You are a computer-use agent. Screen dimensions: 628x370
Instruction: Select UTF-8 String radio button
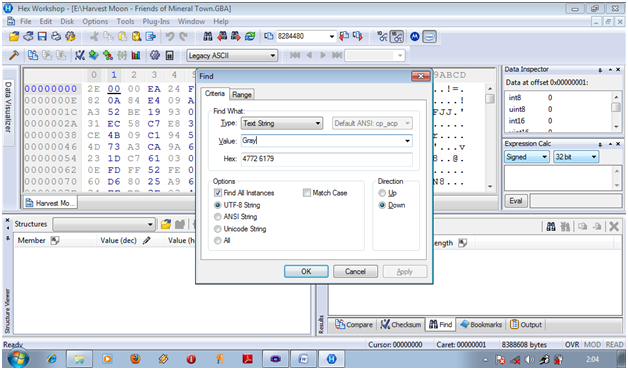(217, 205)
